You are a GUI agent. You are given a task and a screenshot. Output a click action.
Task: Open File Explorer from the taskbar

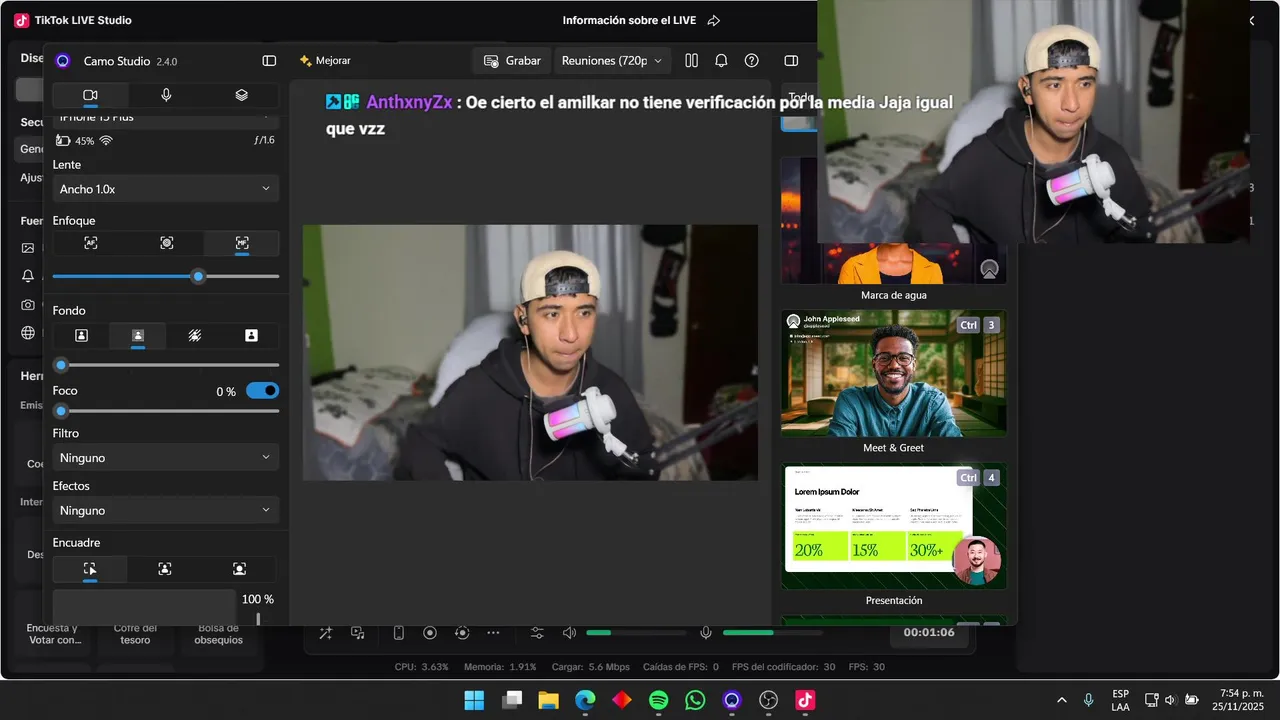click(x=548, y=700)
